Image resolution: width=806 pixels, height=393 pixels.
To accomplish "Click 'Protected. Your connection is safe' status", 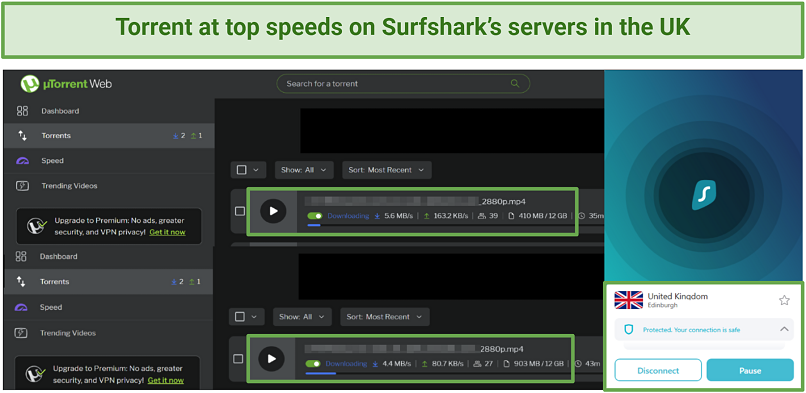I will click(x=691, y=330).
